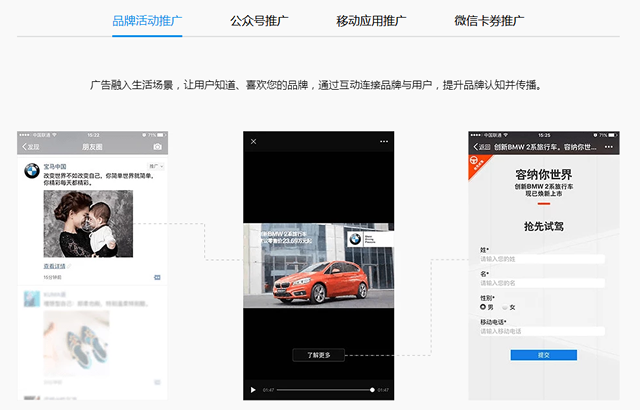Viewport: 640px width, 410px height.
Task: Click the BMW logo avatar in feed
Action: coord(32,170)
